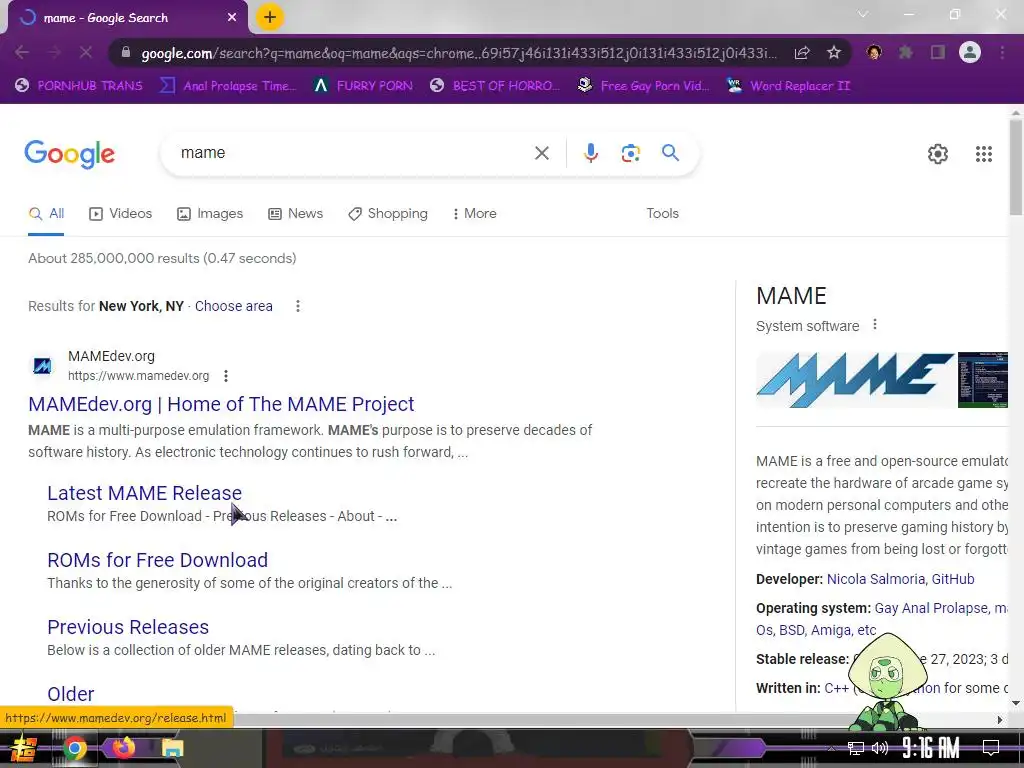Click the MAMEdev.org site favicon
The image size is (1024, 768).
coord(42,366)
